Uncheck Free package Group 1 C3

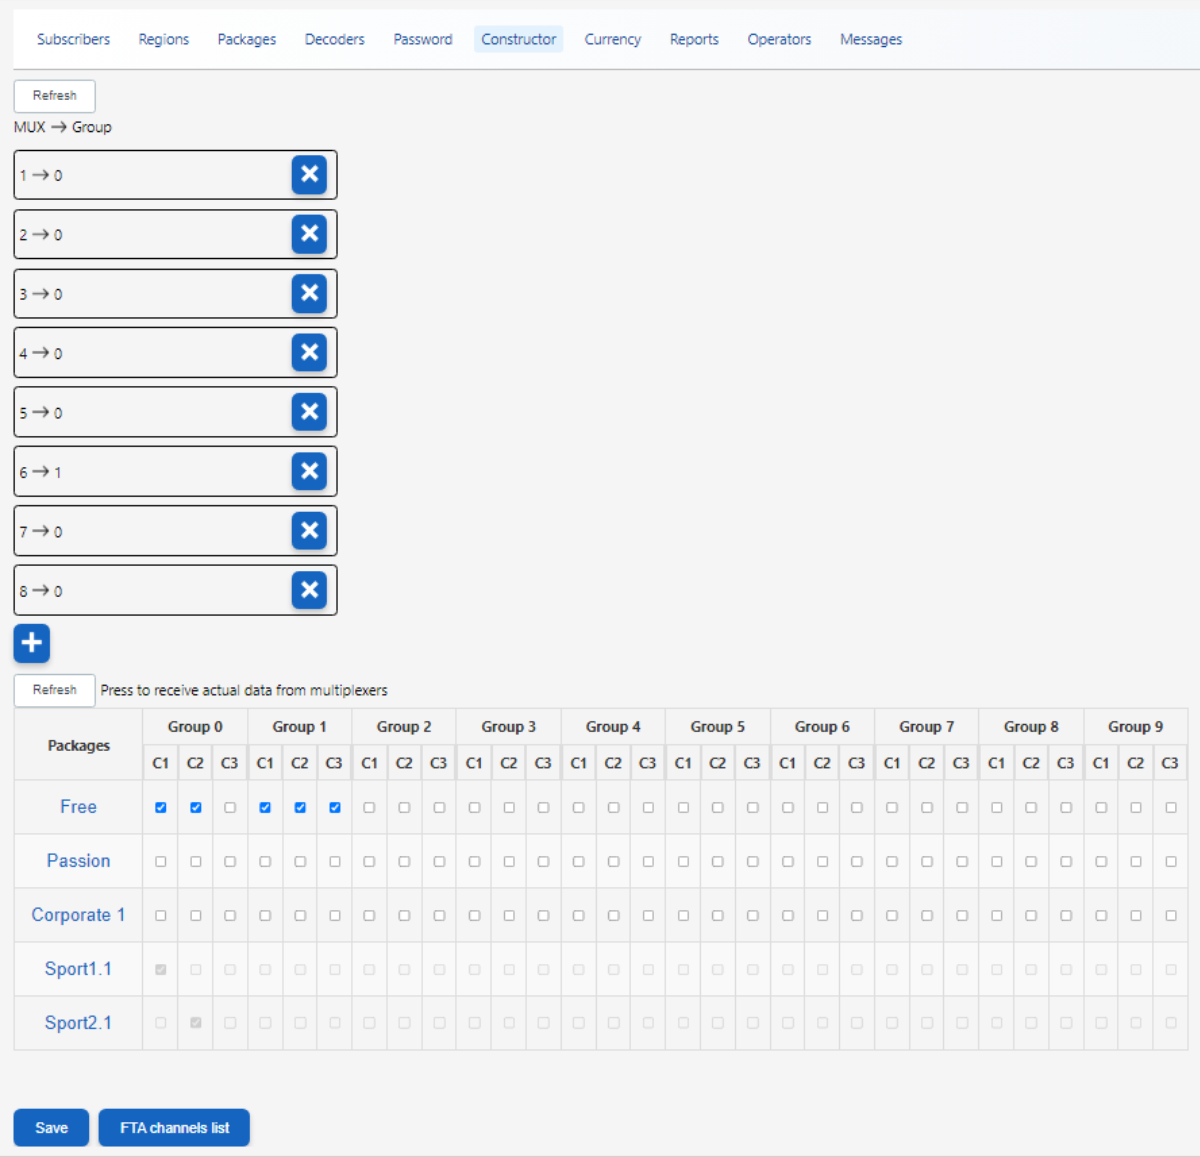[335, 808]
